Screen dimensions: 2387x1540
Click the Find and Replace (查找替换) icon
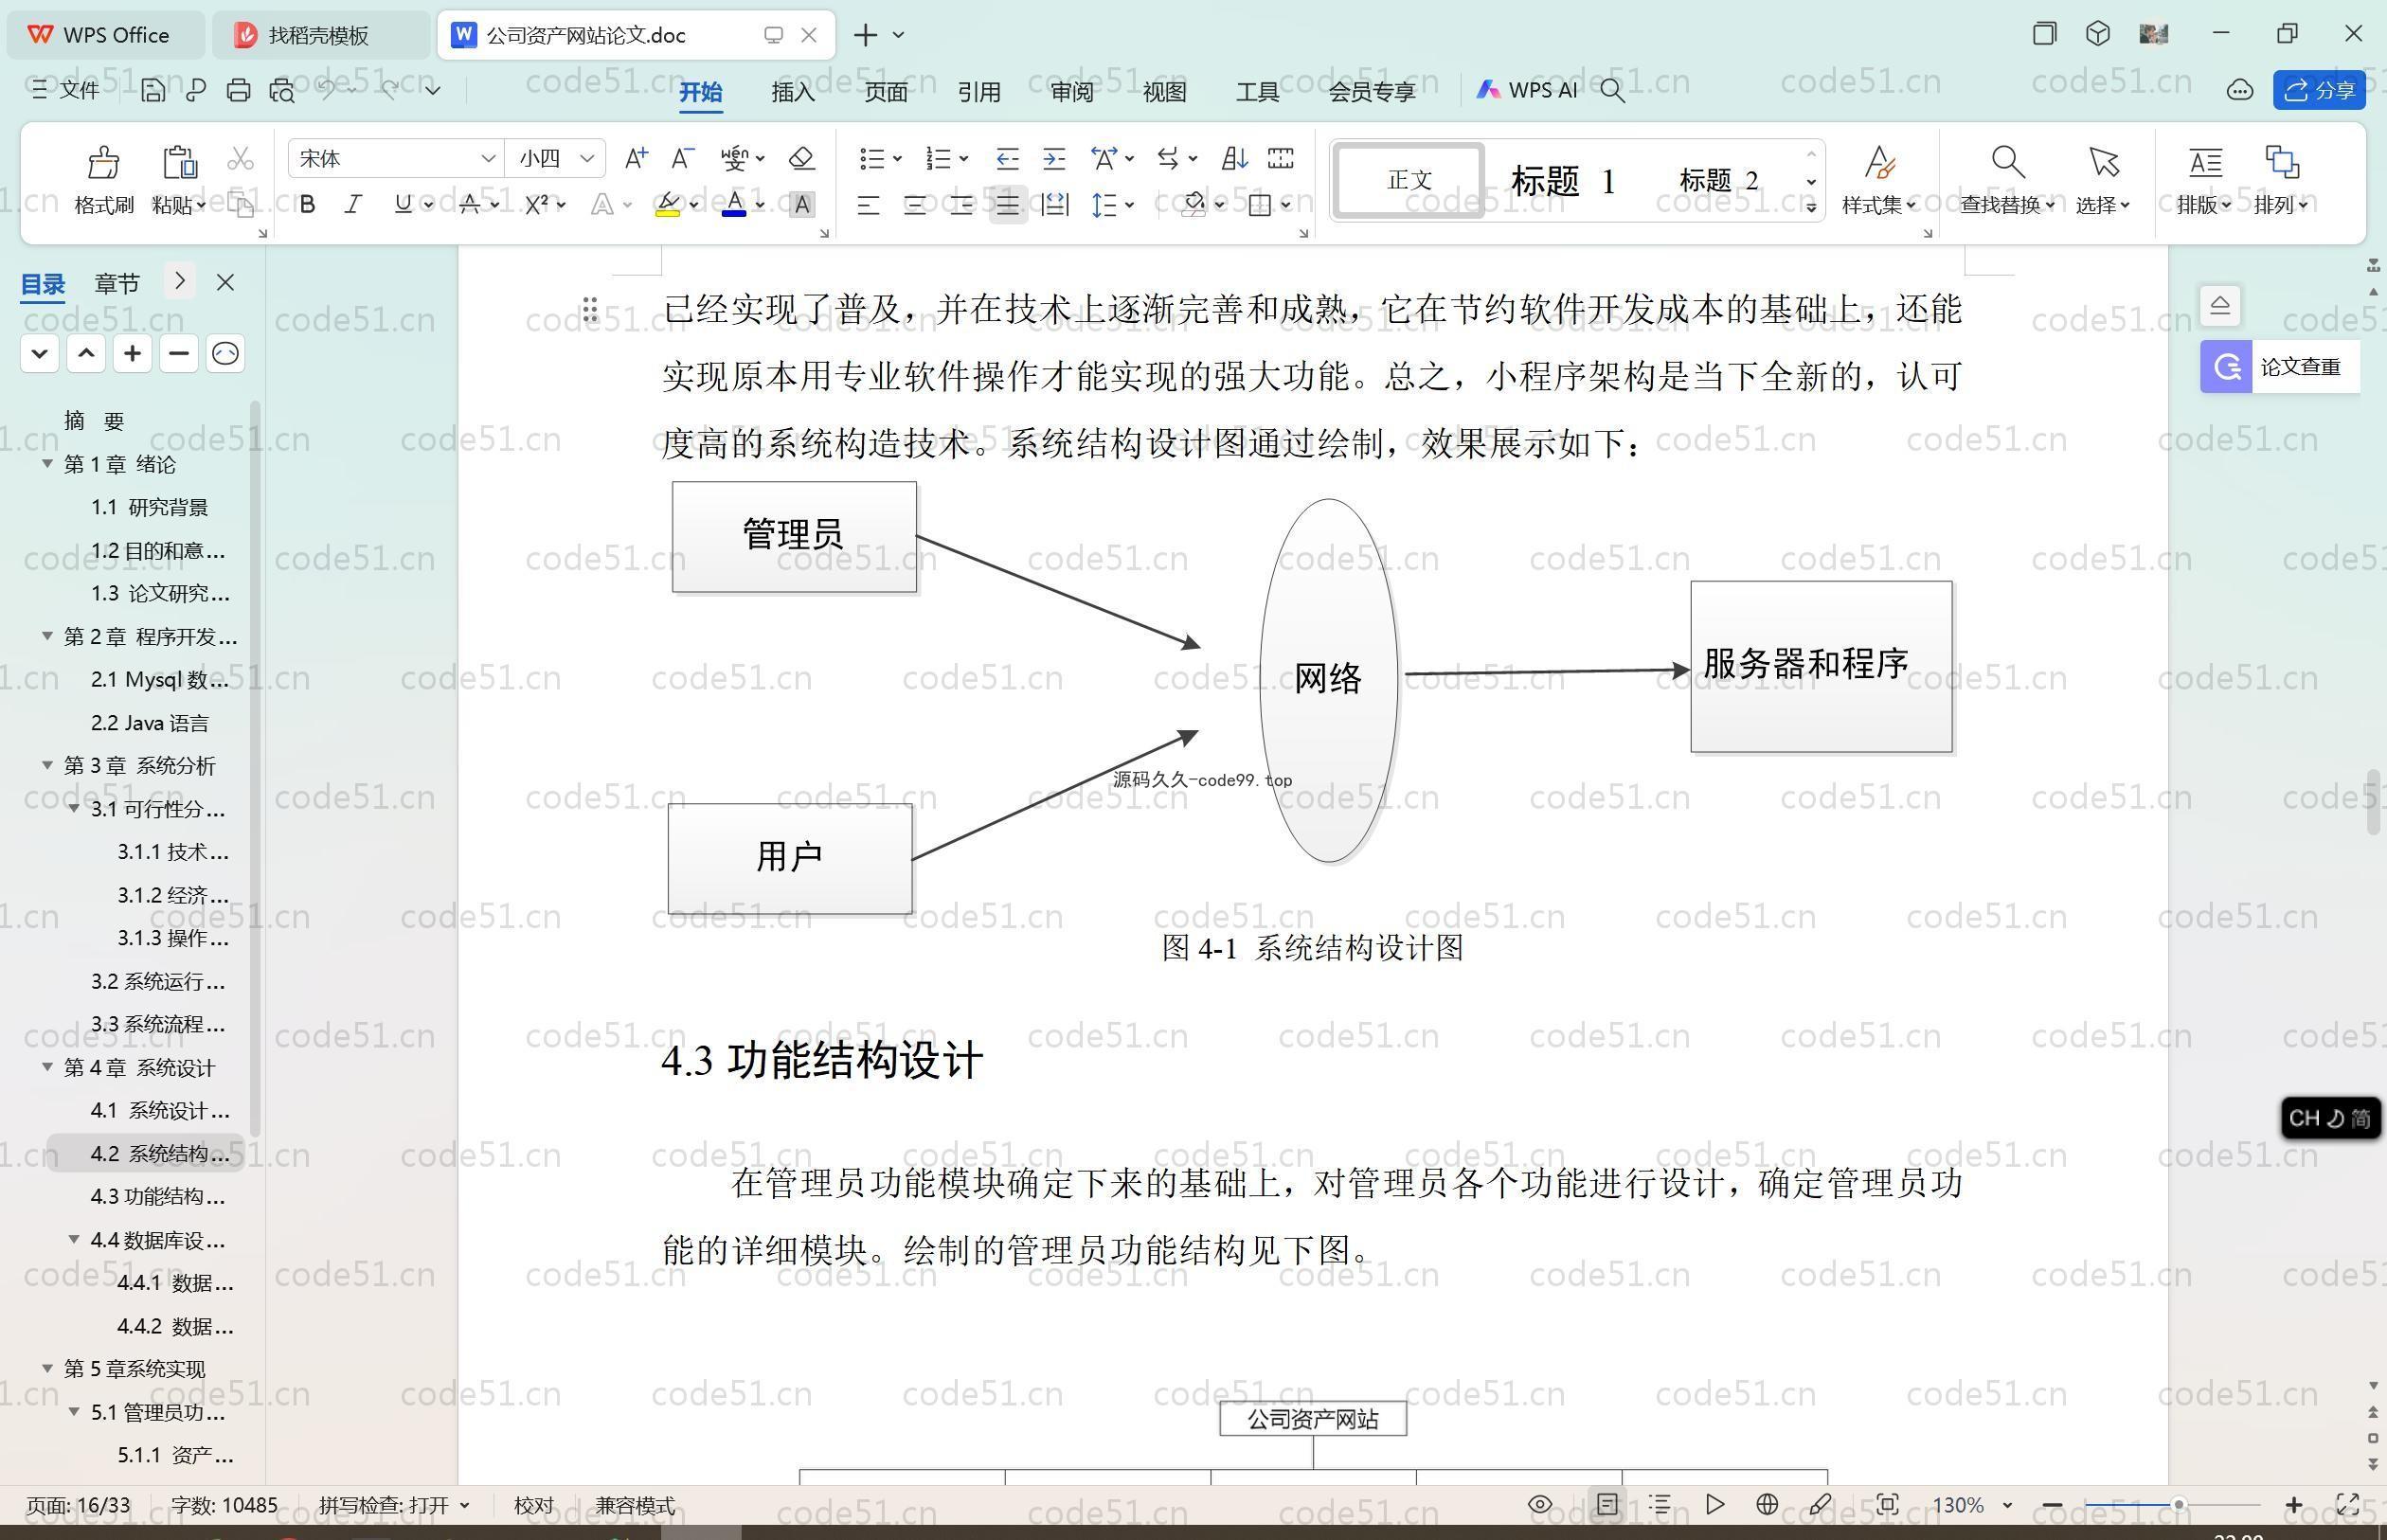(x=2007, y=161)
